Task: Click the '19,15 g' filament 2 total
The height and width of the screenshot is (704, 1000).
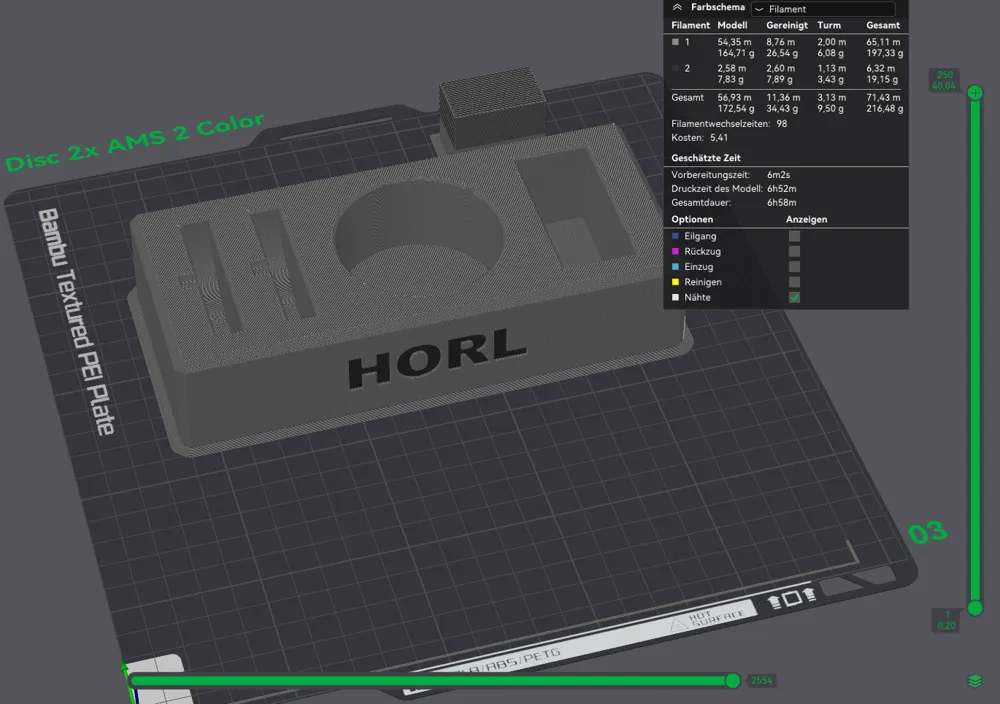Action: (x=882, y=80)
